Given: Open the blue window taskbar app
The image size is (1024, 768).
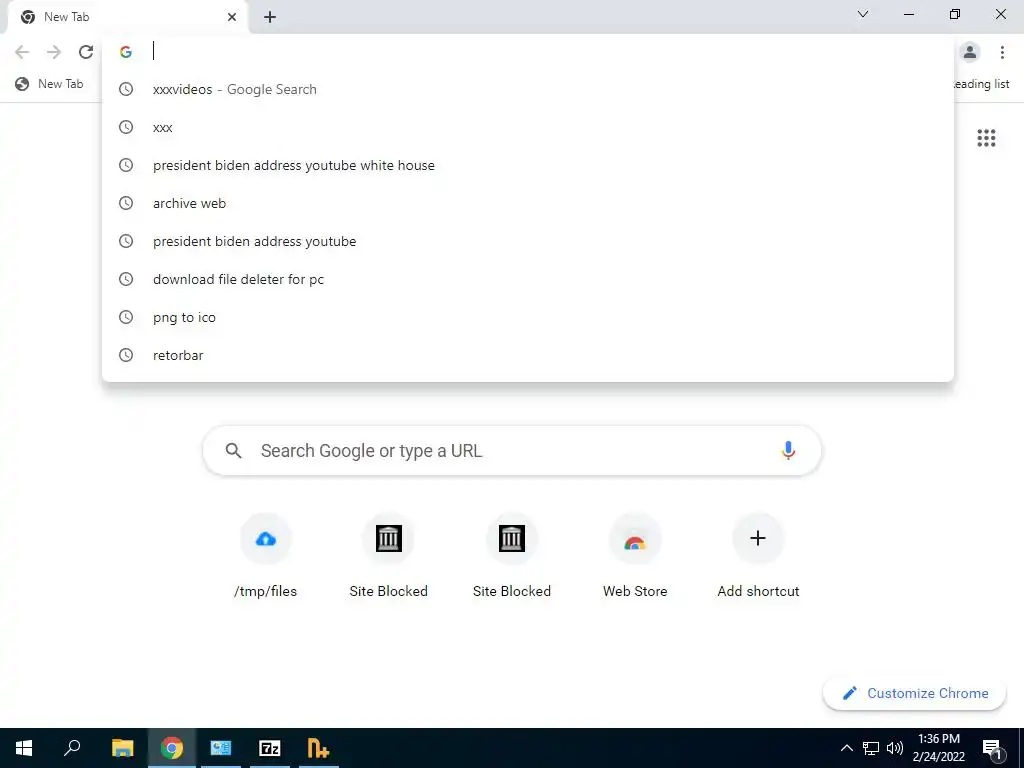Looking at the screenshot, I should [221, 748].
